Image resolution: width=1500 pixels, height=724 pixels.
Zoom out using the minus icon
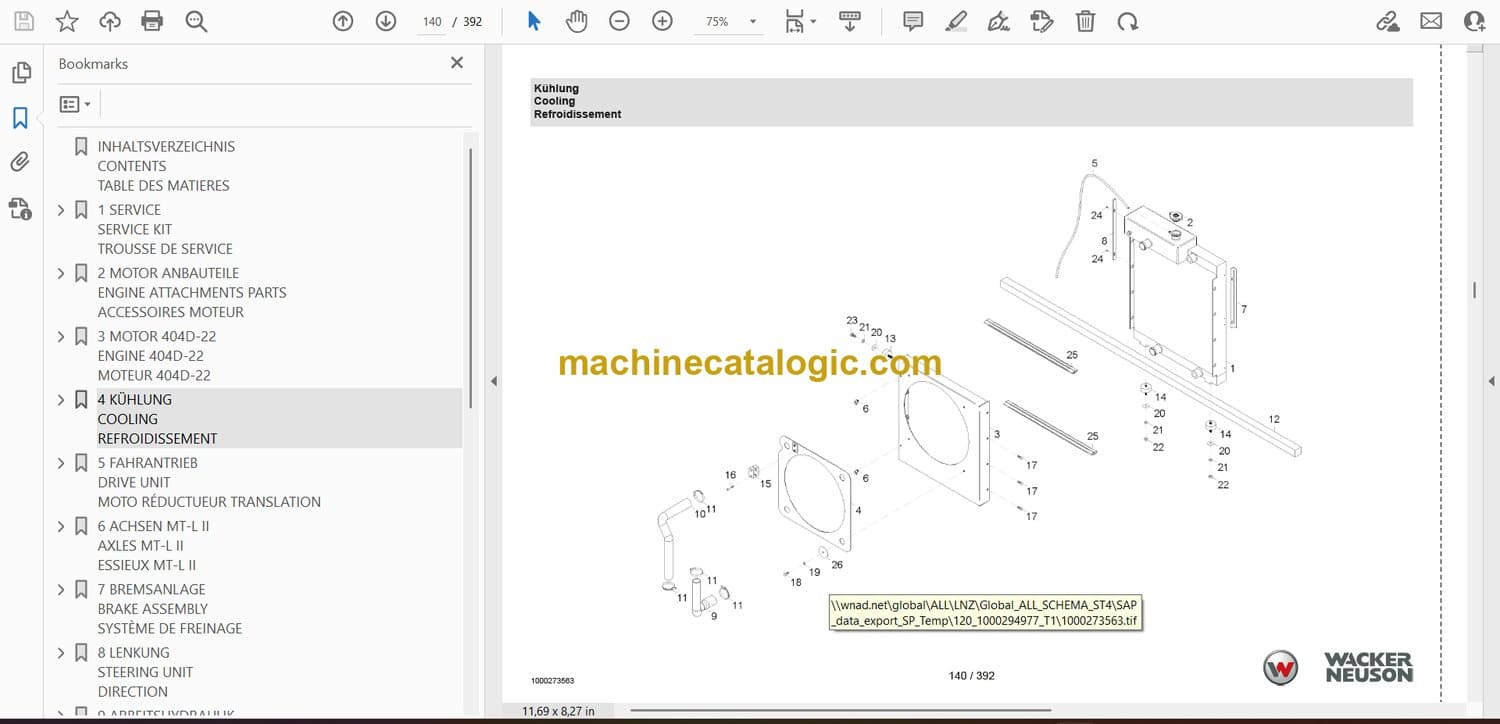coord(619,21)
